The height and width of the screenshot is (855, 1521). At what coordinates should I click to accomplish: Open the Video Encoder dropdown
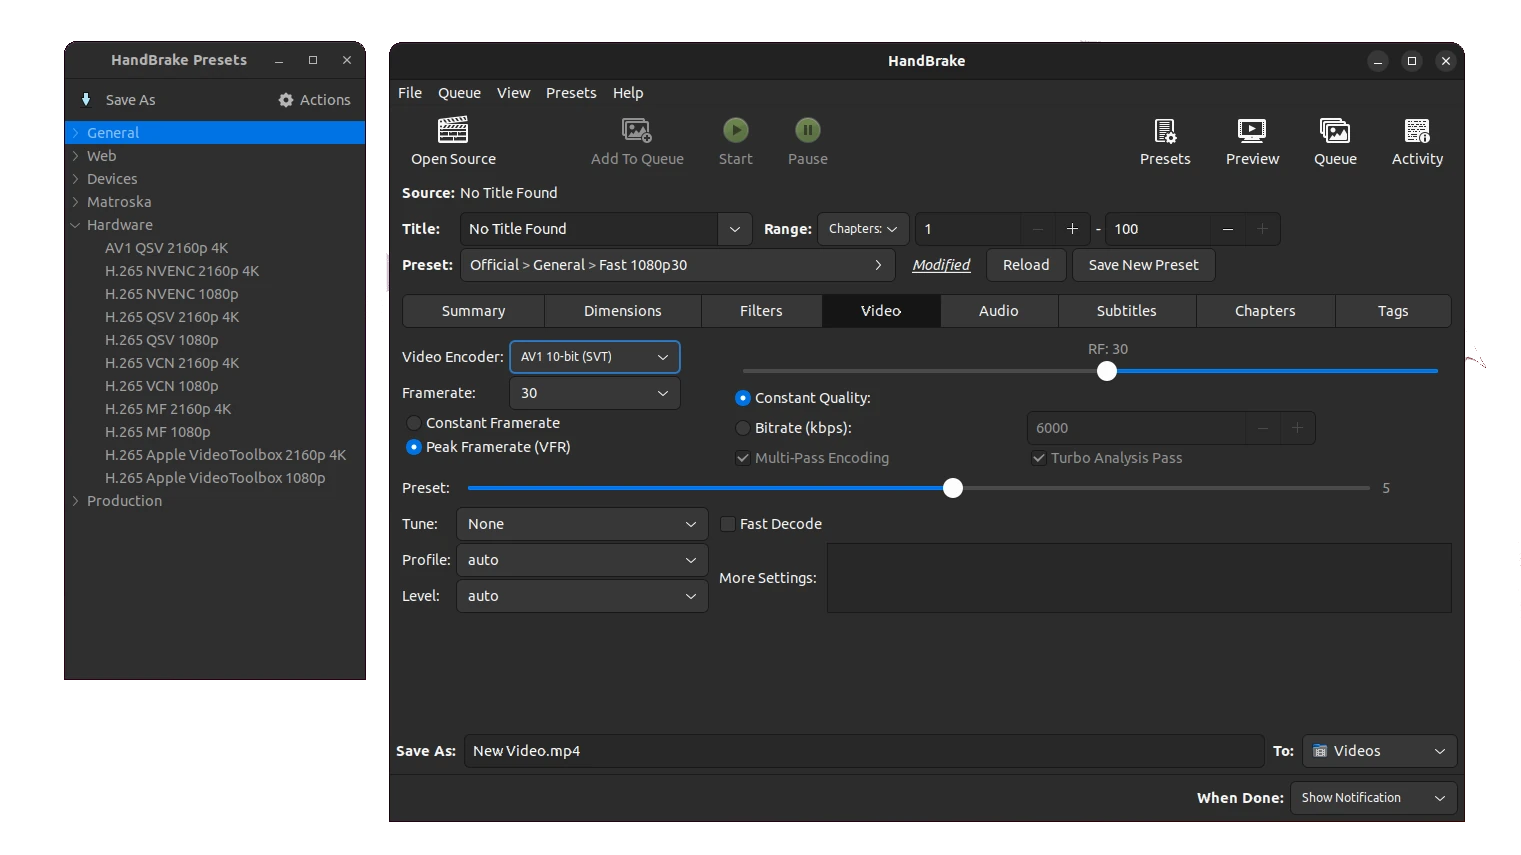click(595, 357)
